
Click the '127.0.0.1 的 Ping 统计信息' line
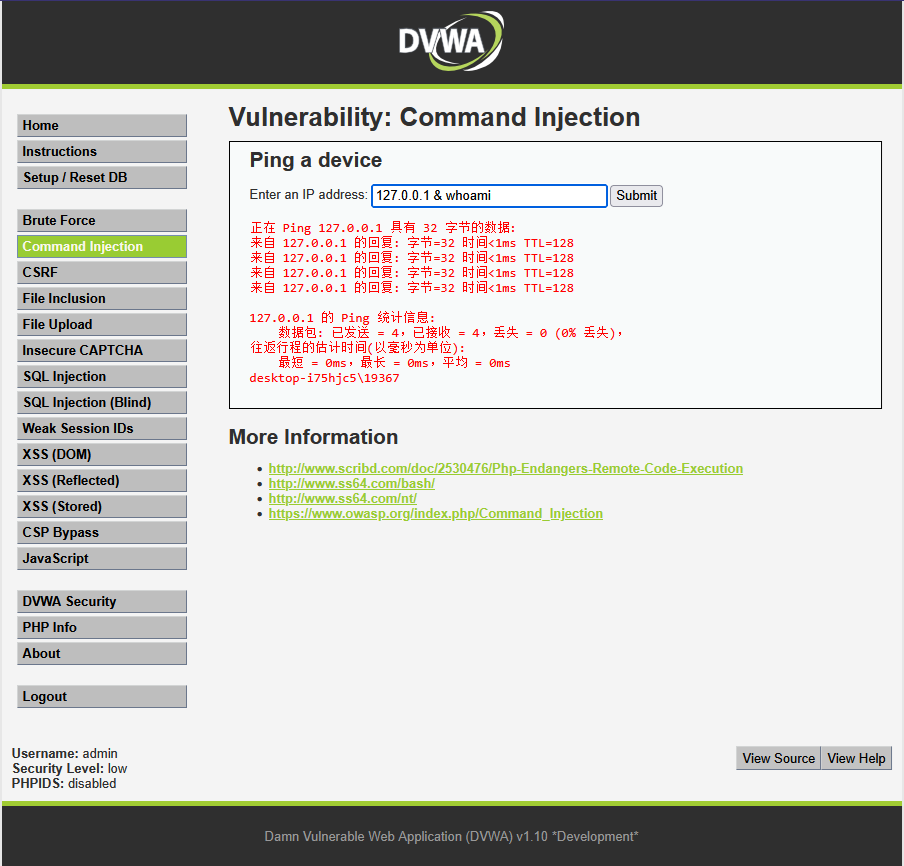click(x=342, y=318)
